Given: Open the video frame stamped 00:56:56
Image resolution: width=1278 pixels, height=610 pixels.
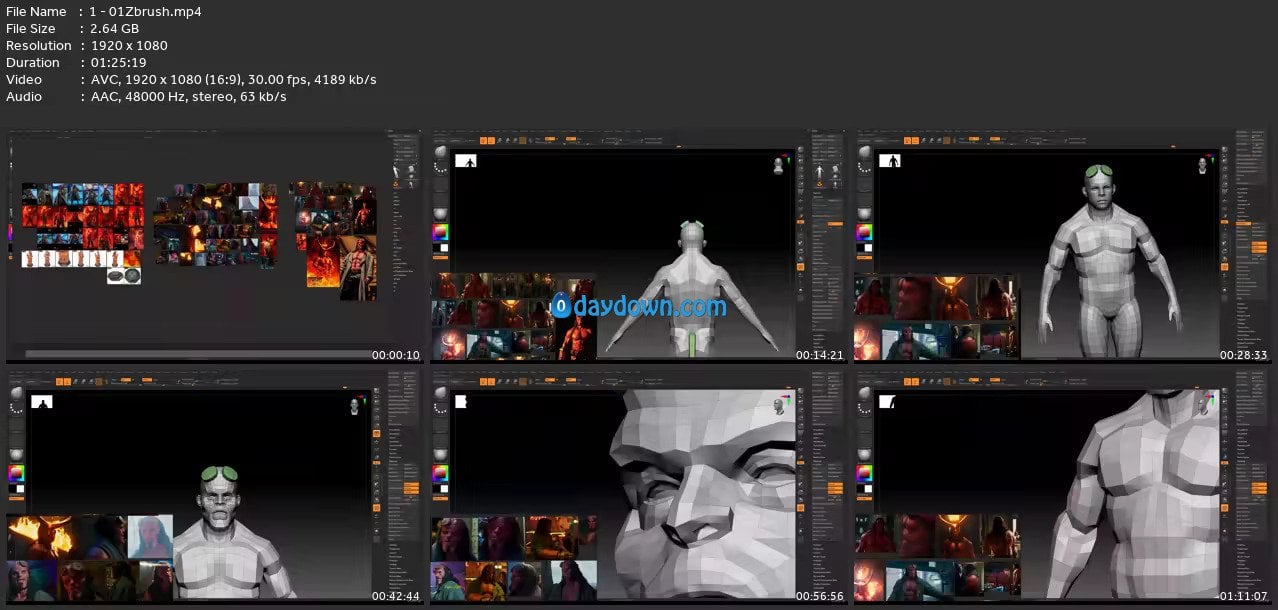Looking at the screenshot, I should click(x=638, y=487).
